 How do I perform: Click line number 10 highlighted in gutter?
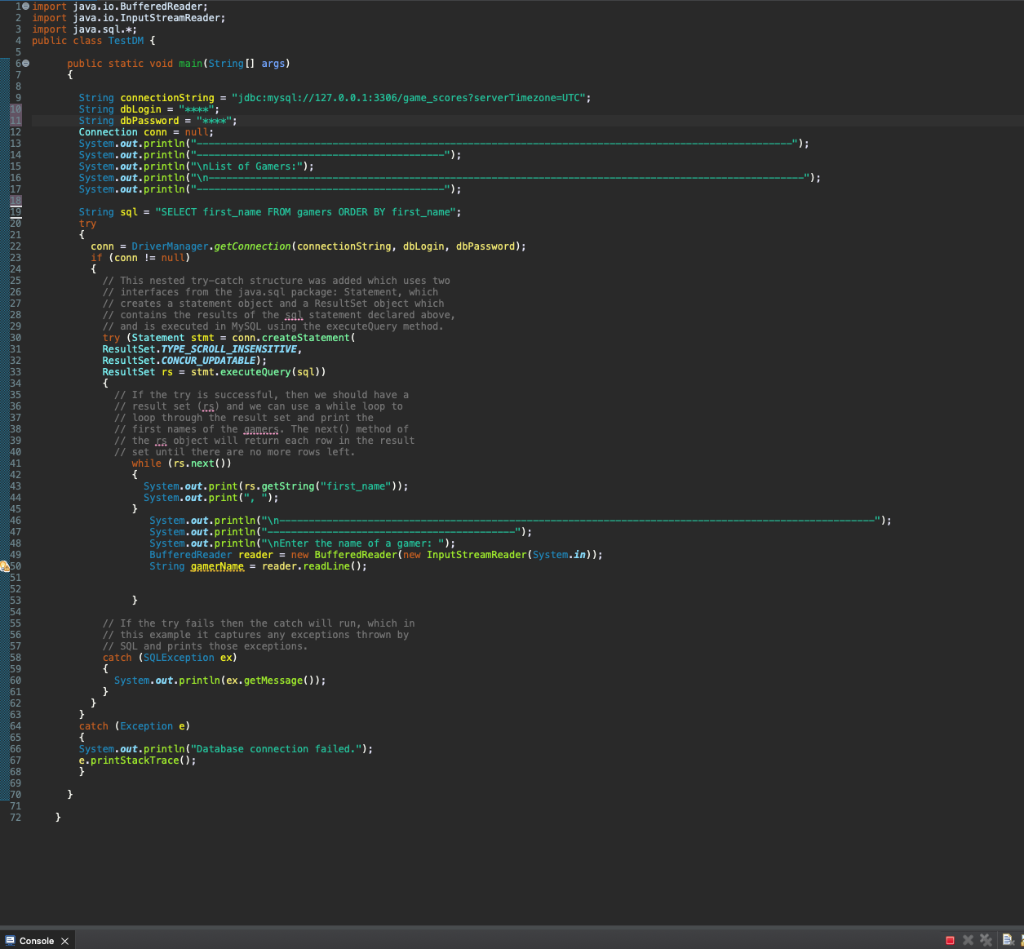[16, 109]
